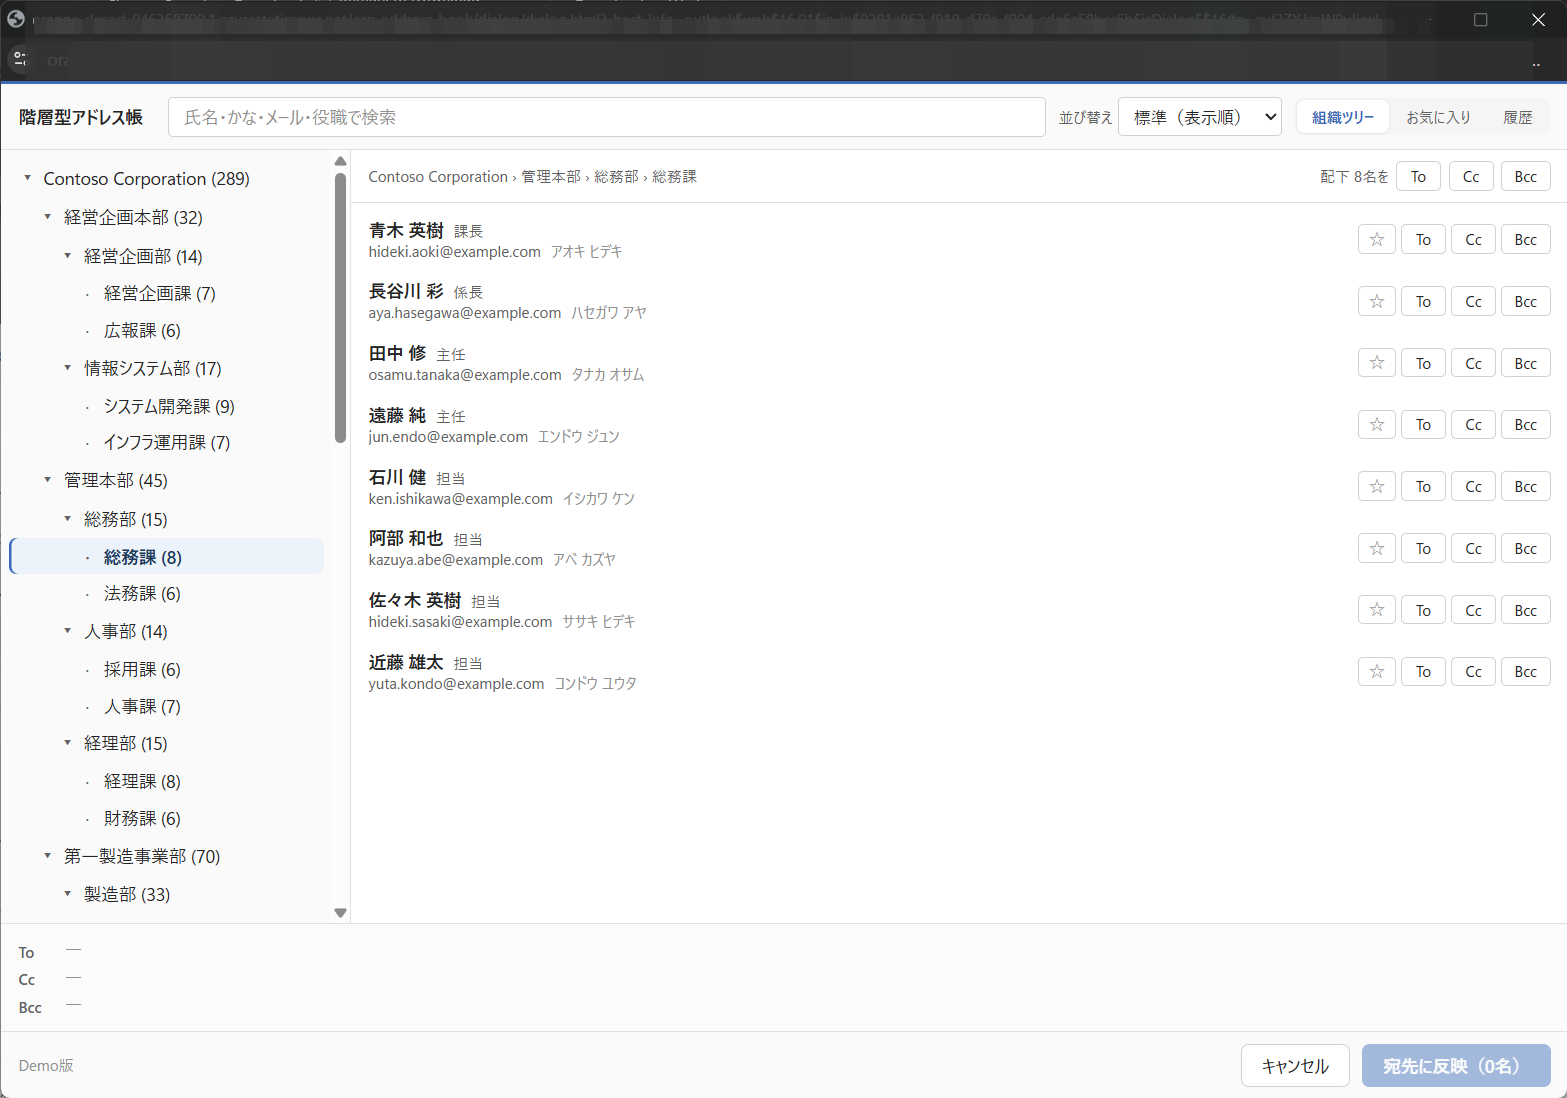The image size is (1567, 1098).
Task: Select 採用課 (6) in the tree
Action: tap(142, 669)
